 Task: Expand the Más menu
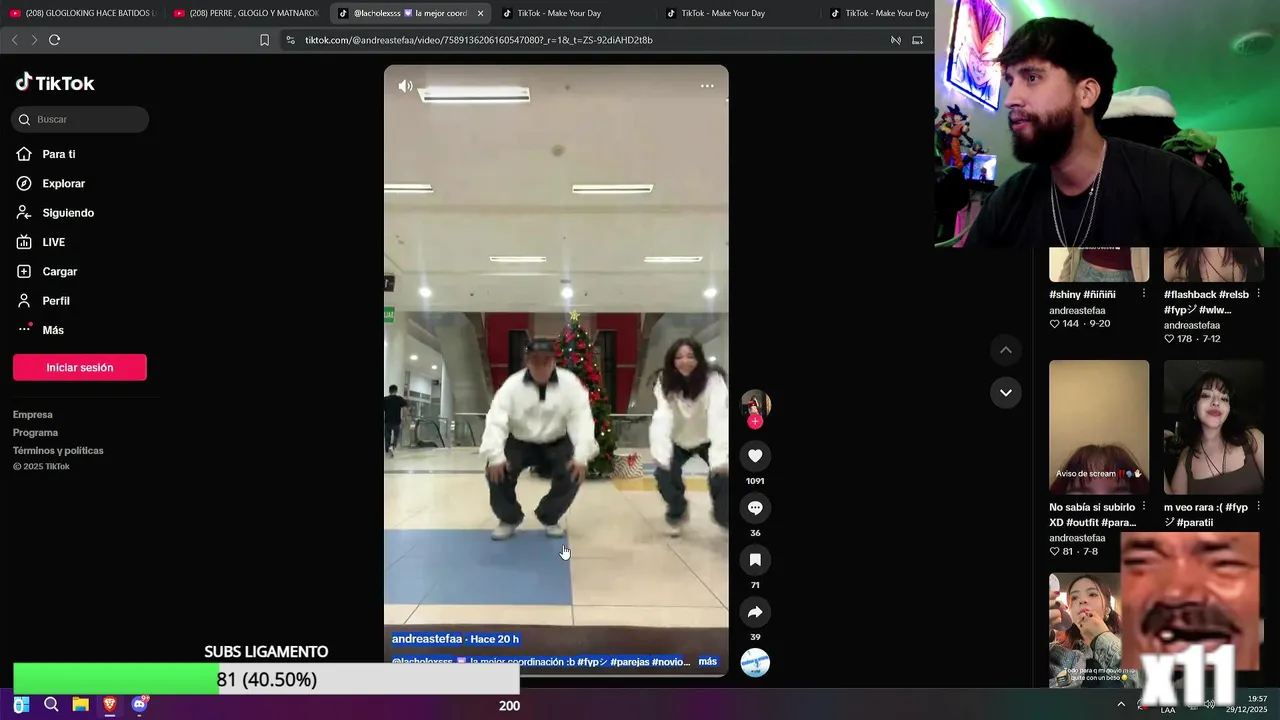click(x=52, y=330)
